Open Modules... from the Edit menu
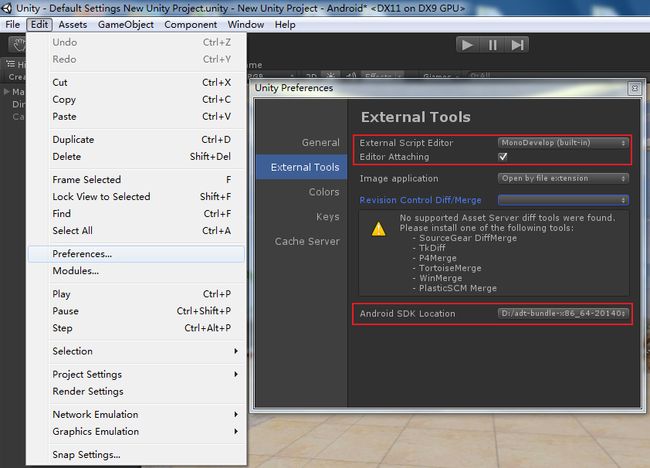Viewport: 650px width, 468px height. coord(136,271)
